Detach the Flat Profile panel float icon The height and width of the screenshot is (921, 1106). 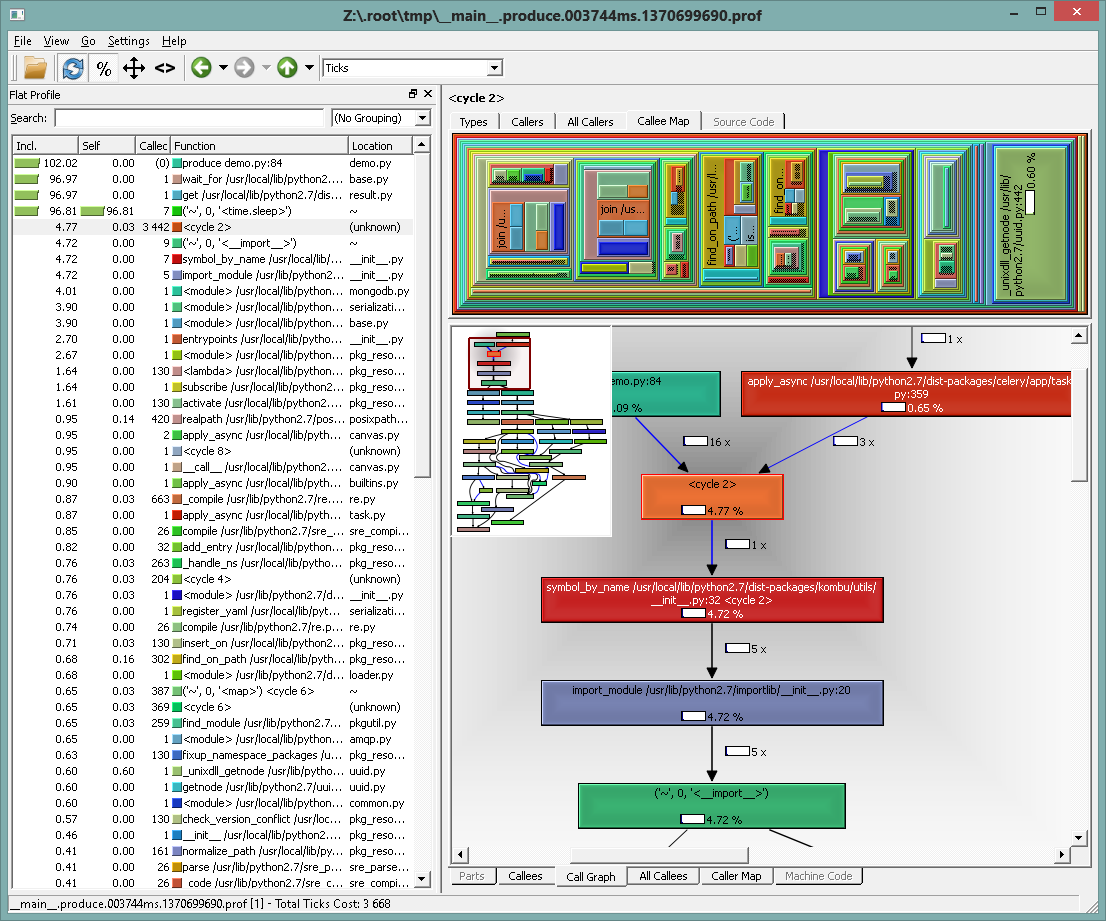(x=413, y=94)
